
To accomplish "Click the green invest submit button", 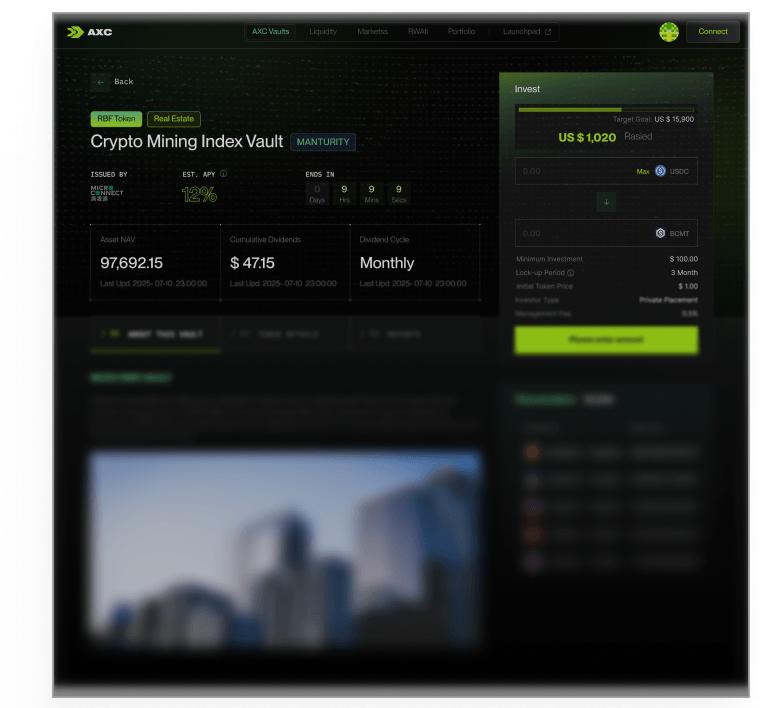I will click(606, 340).
